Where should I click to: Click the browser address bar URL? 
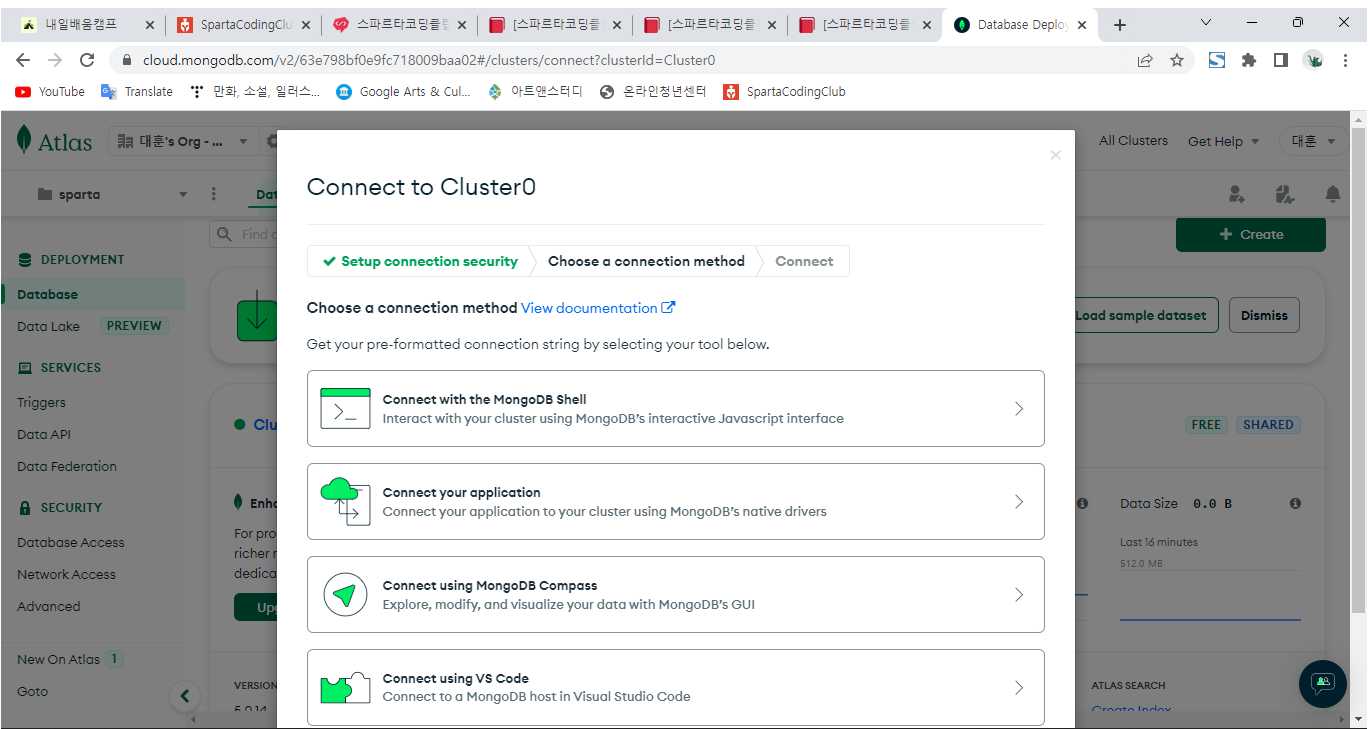[429, 60]
